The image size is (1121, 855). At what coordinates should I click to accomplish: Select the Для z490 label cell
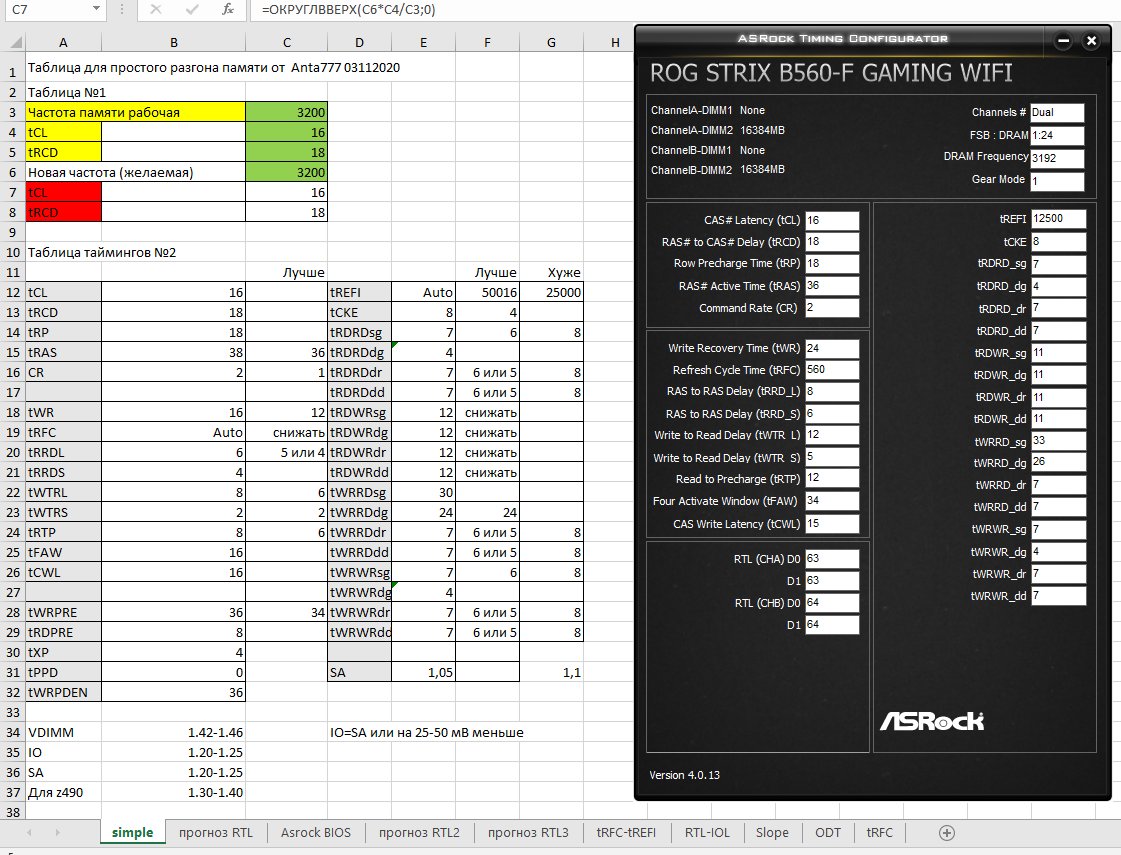click(x=64, y=793)
